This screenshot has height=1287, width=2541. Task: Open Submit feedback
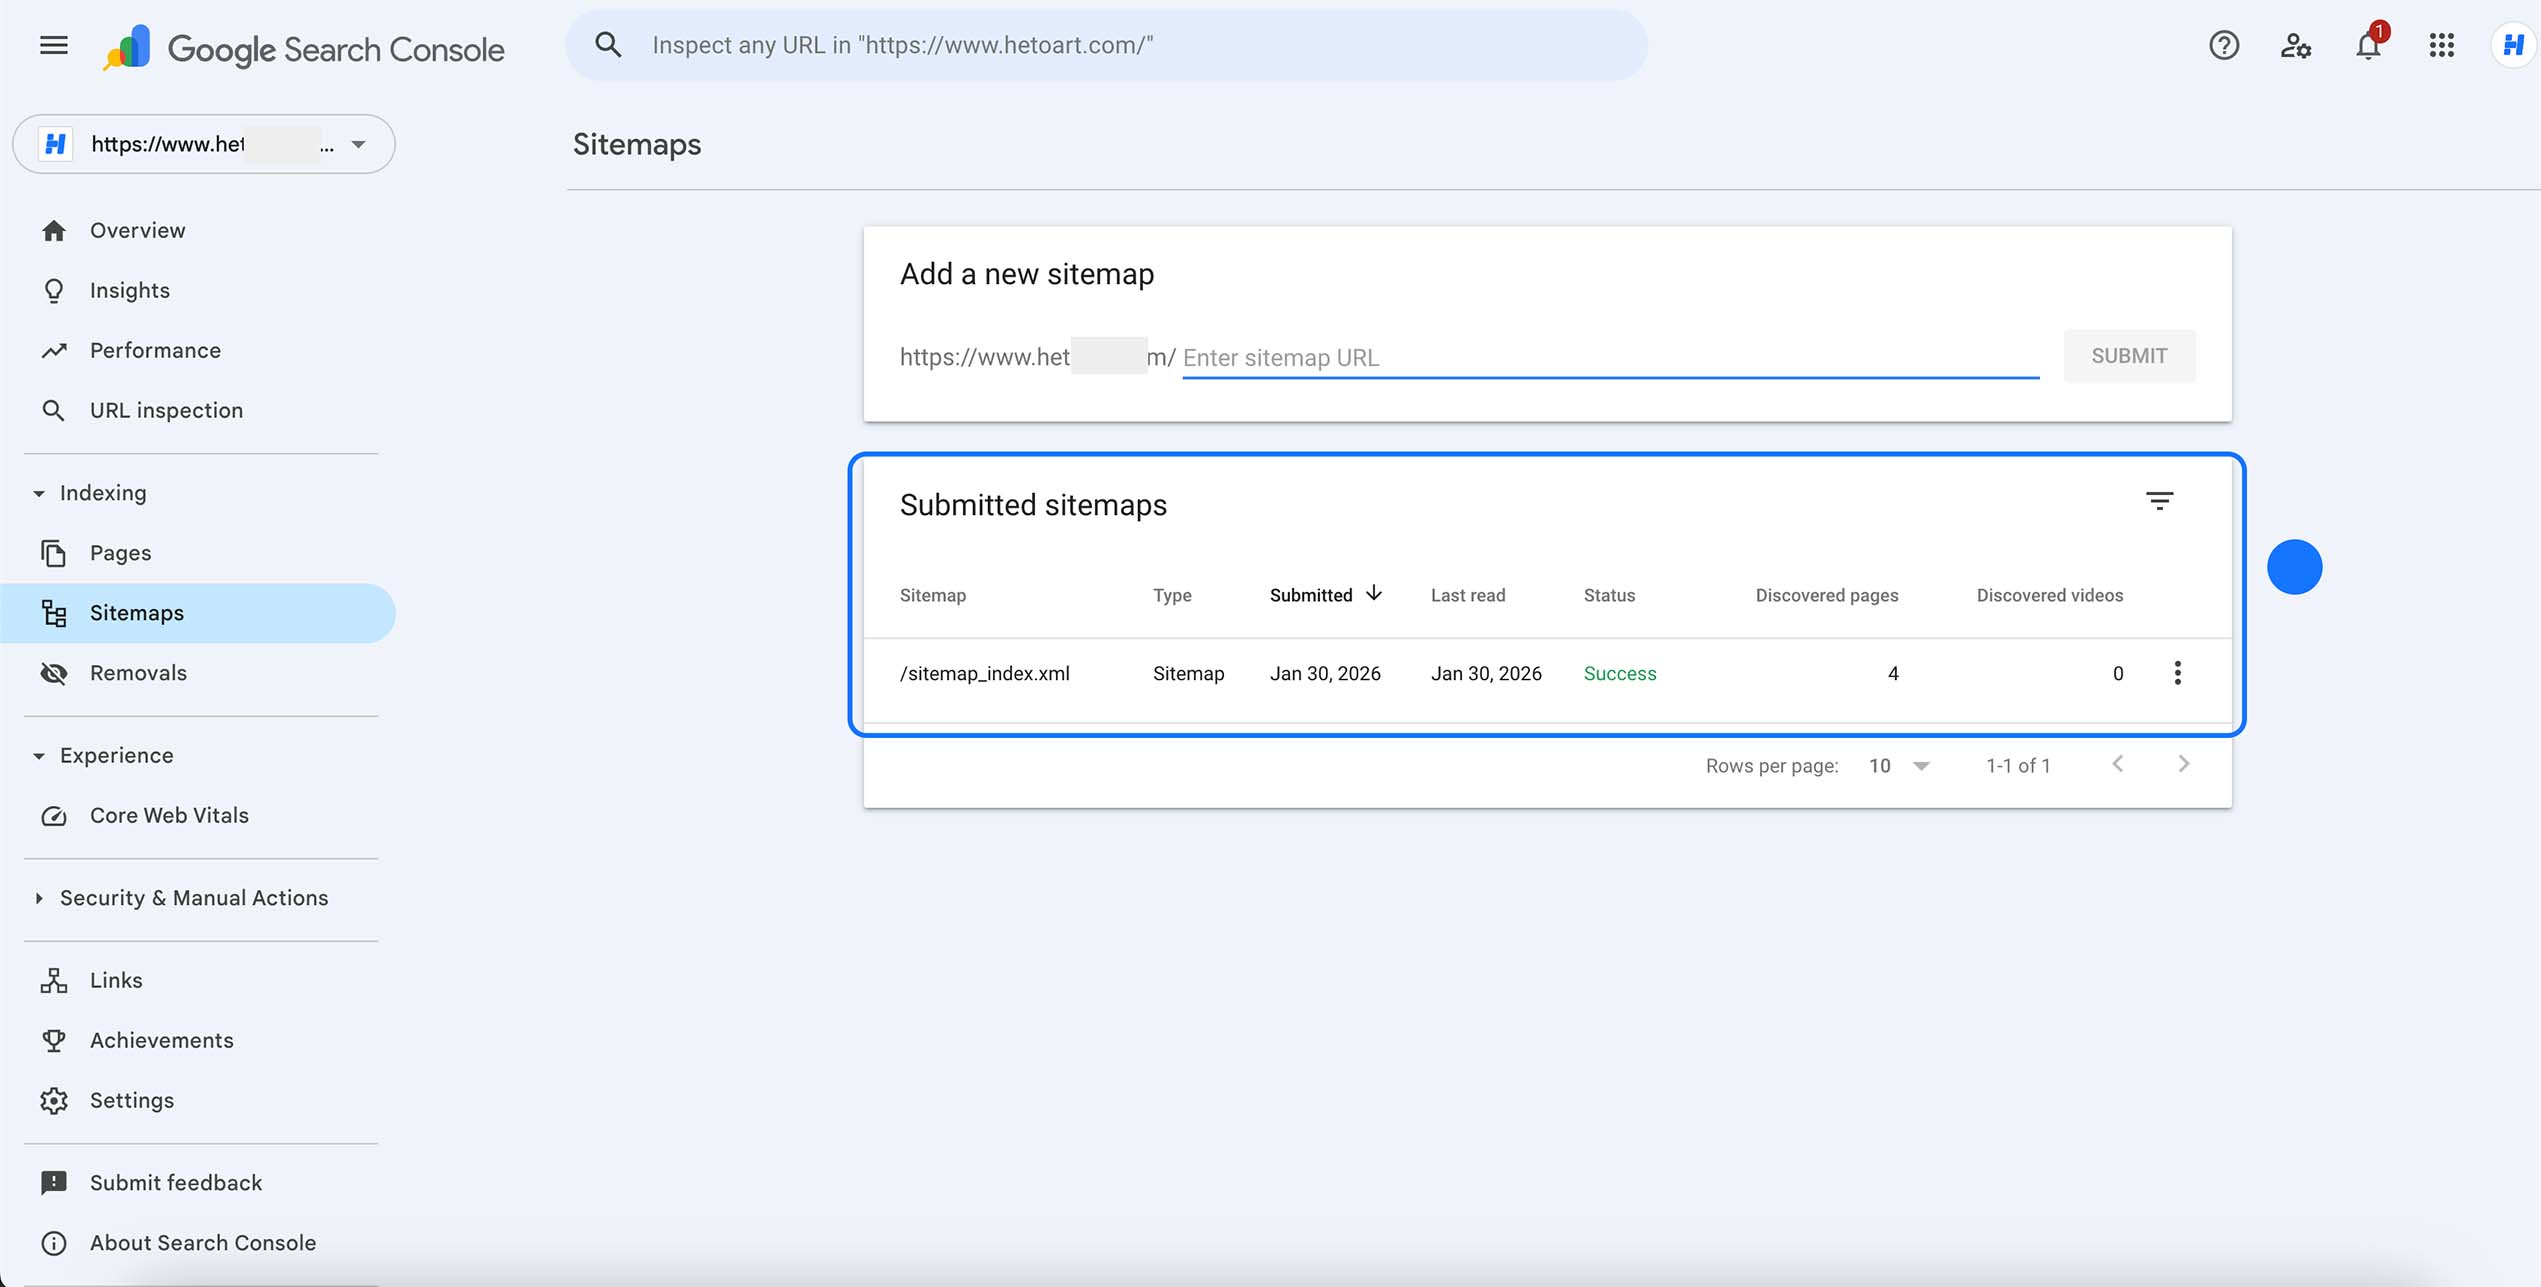click(x=176, y=1182)
